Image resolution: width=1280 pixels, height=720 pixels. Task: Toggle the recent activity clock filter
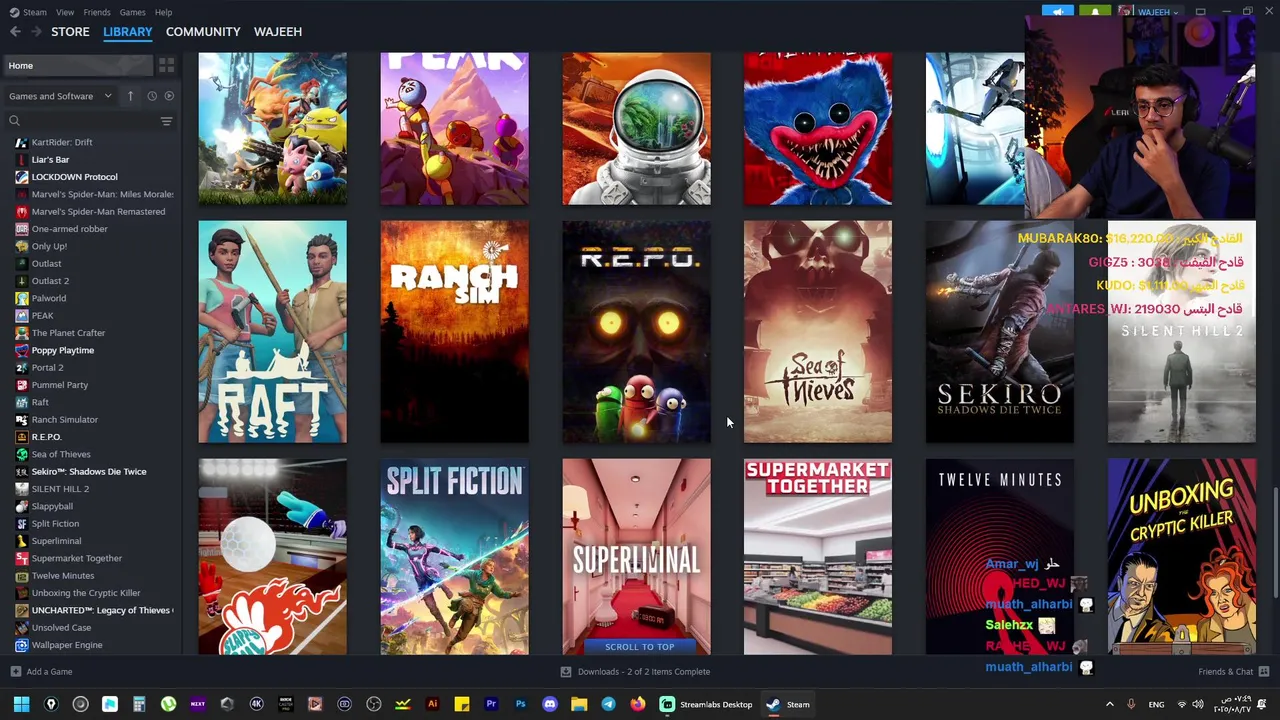[152, 96]
